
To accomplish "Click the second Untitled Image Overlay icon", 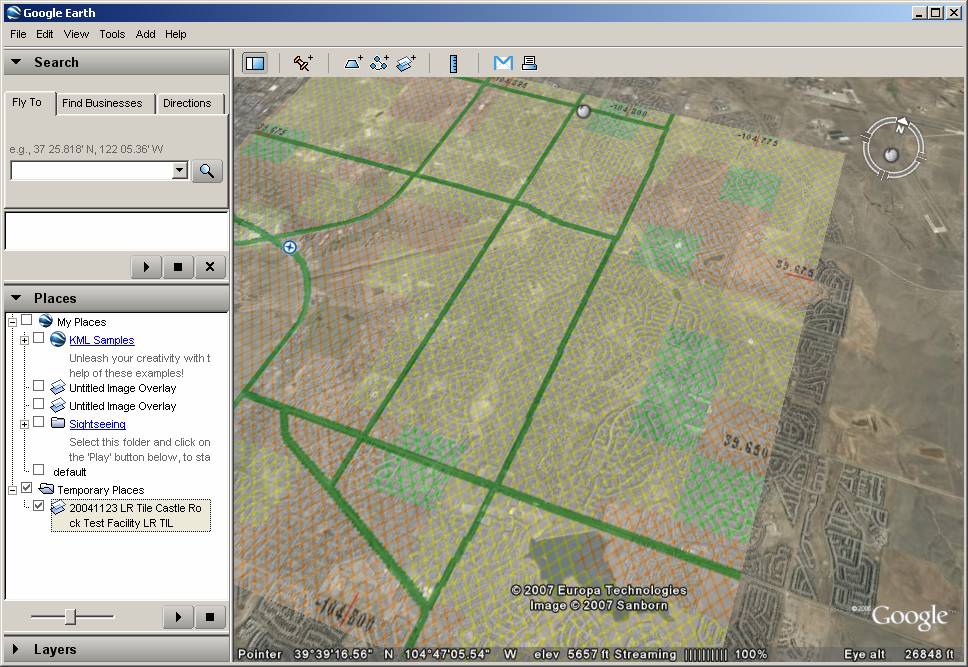I will [58, 405].
